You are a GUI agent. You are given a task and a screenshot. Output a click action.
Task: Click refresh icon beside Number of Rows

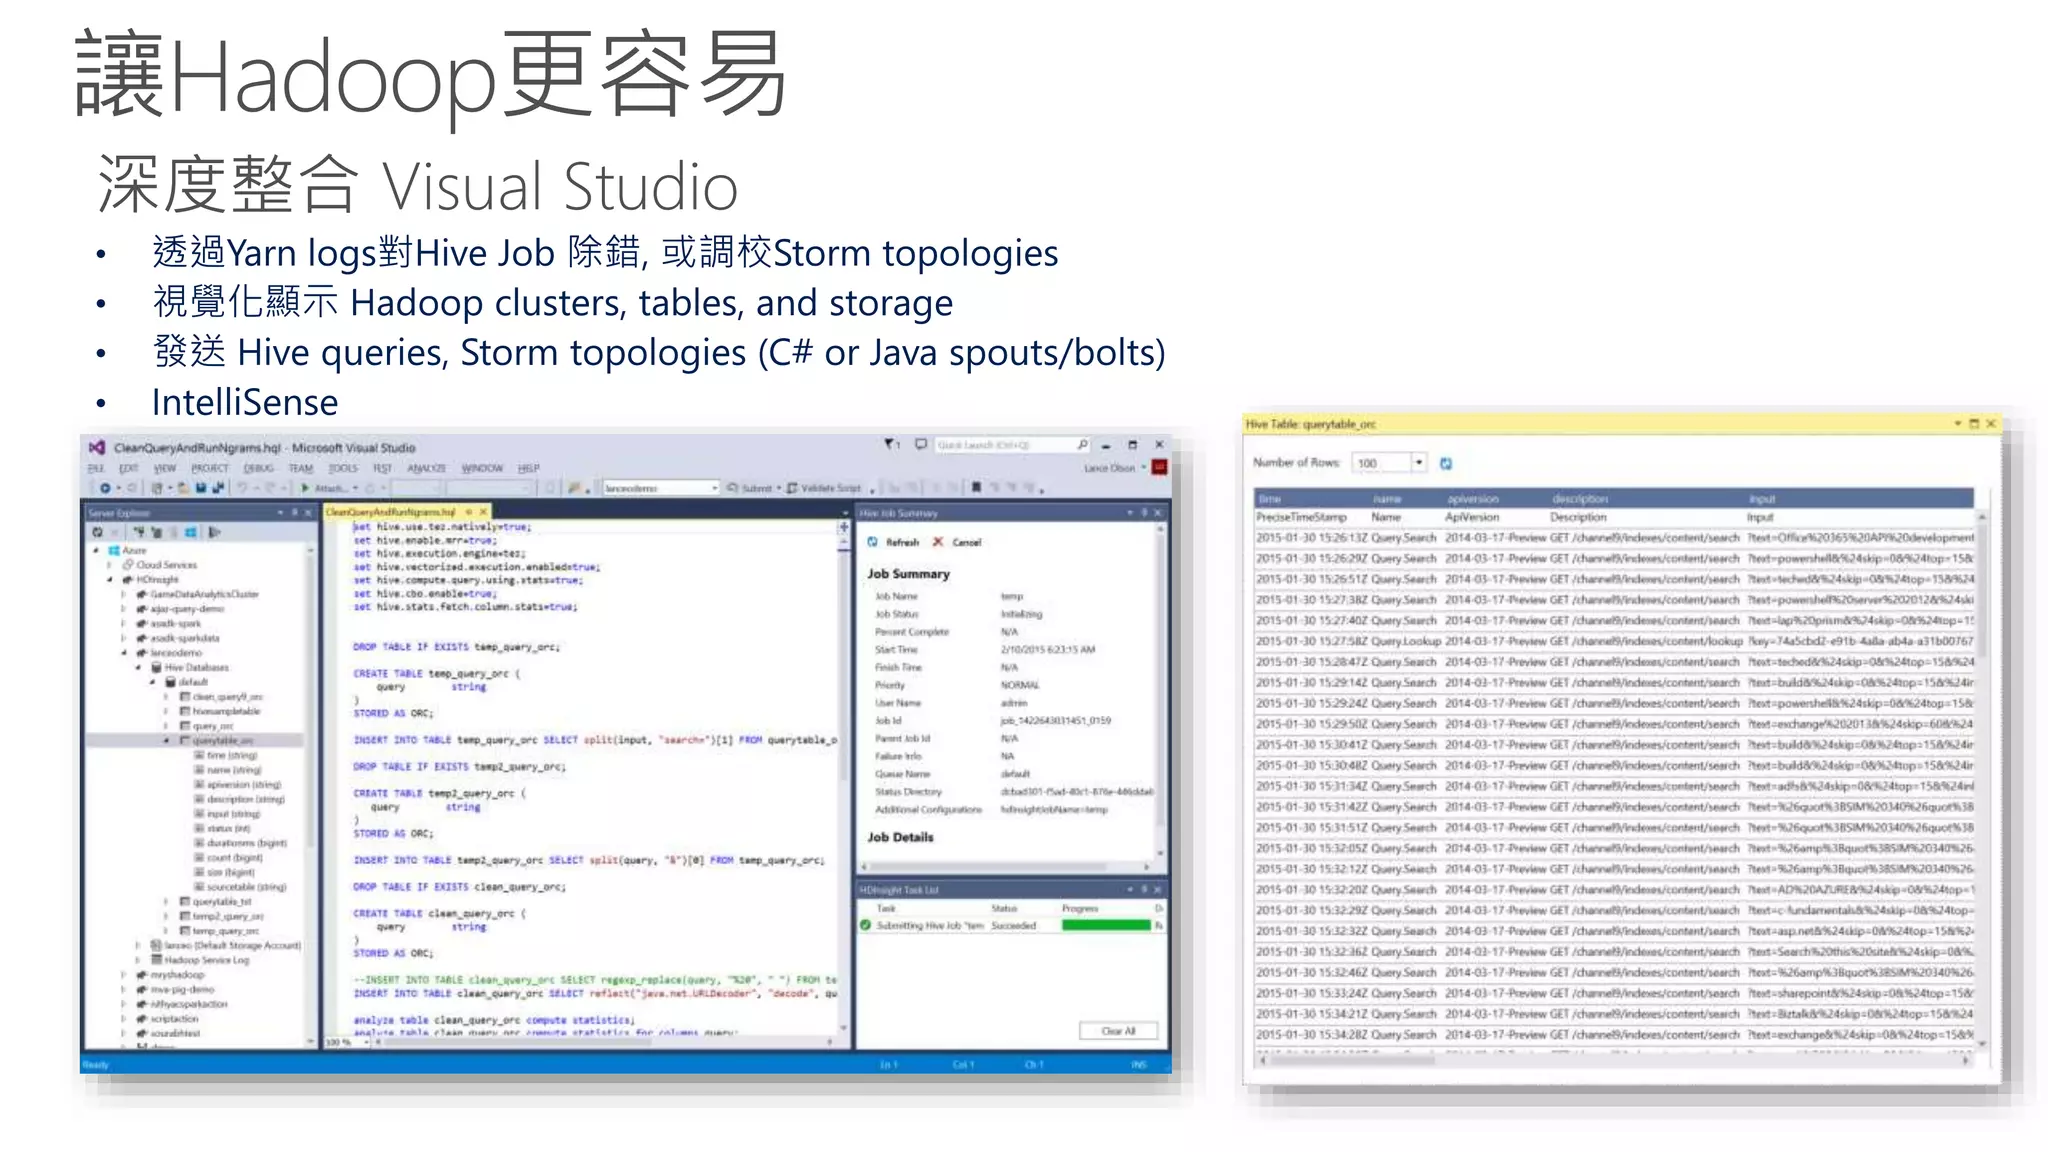[x=1445, y=463]
